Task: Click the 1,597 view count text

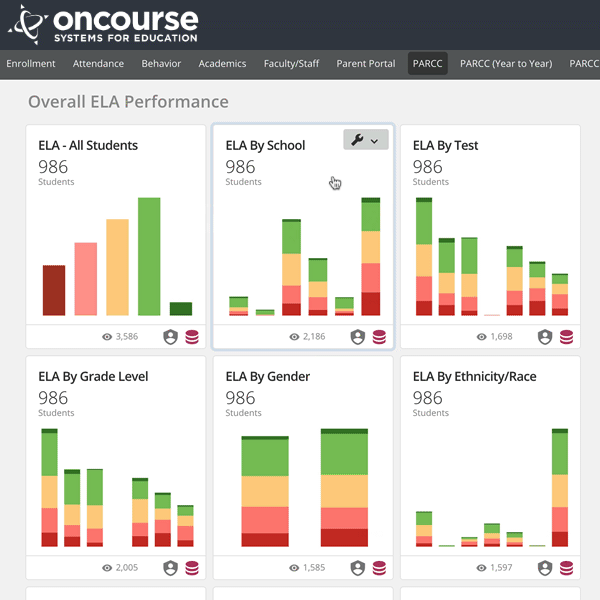Action: point(501,568)
